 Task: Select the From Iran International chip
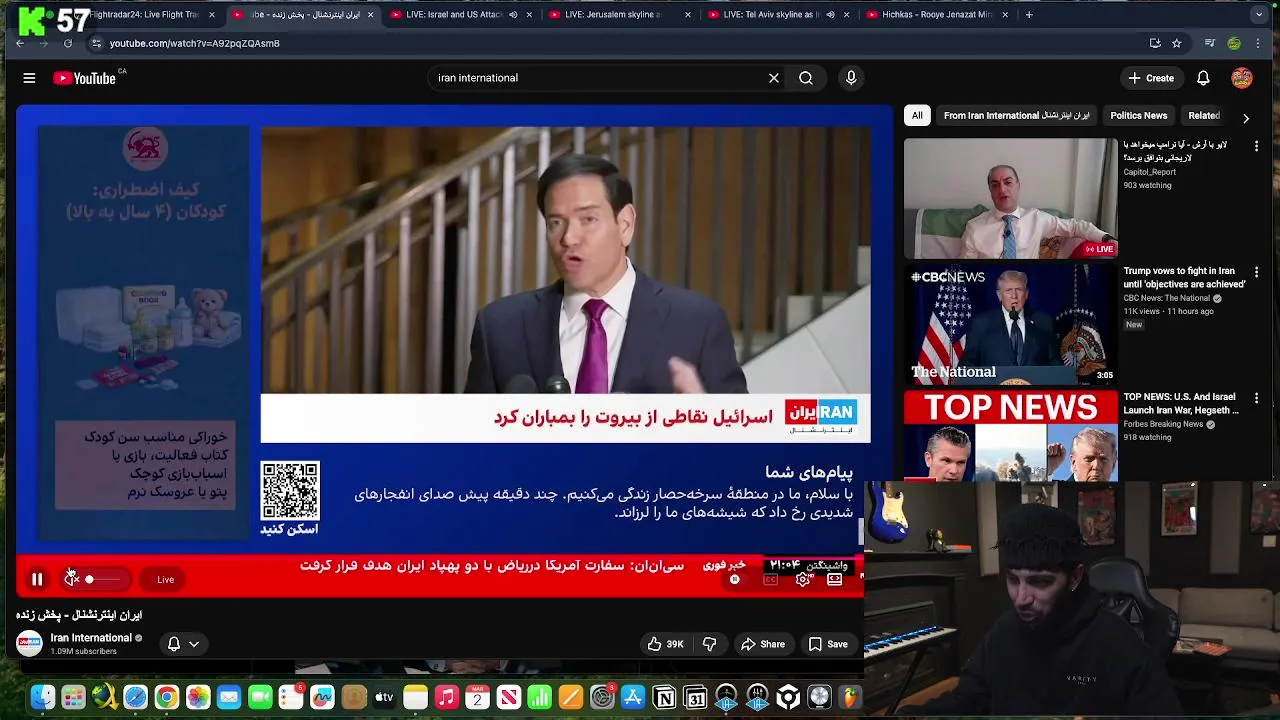tap(1017, 116)
